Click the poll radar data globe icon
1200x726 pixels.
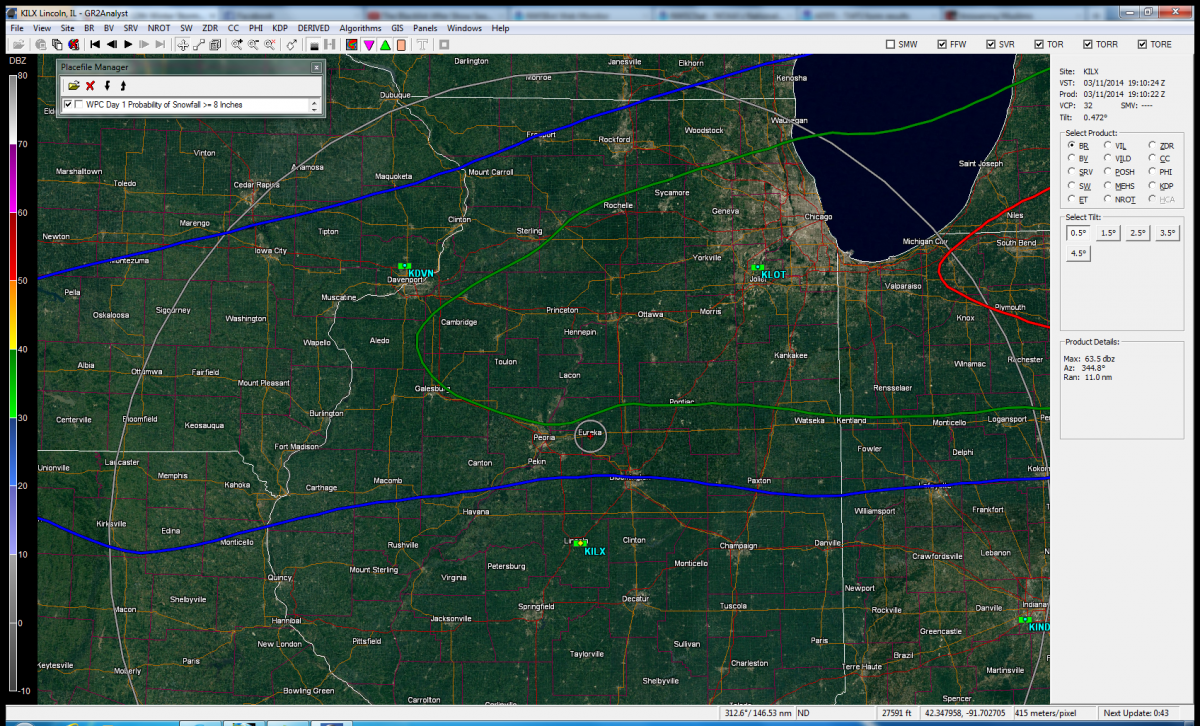point(40,45)
